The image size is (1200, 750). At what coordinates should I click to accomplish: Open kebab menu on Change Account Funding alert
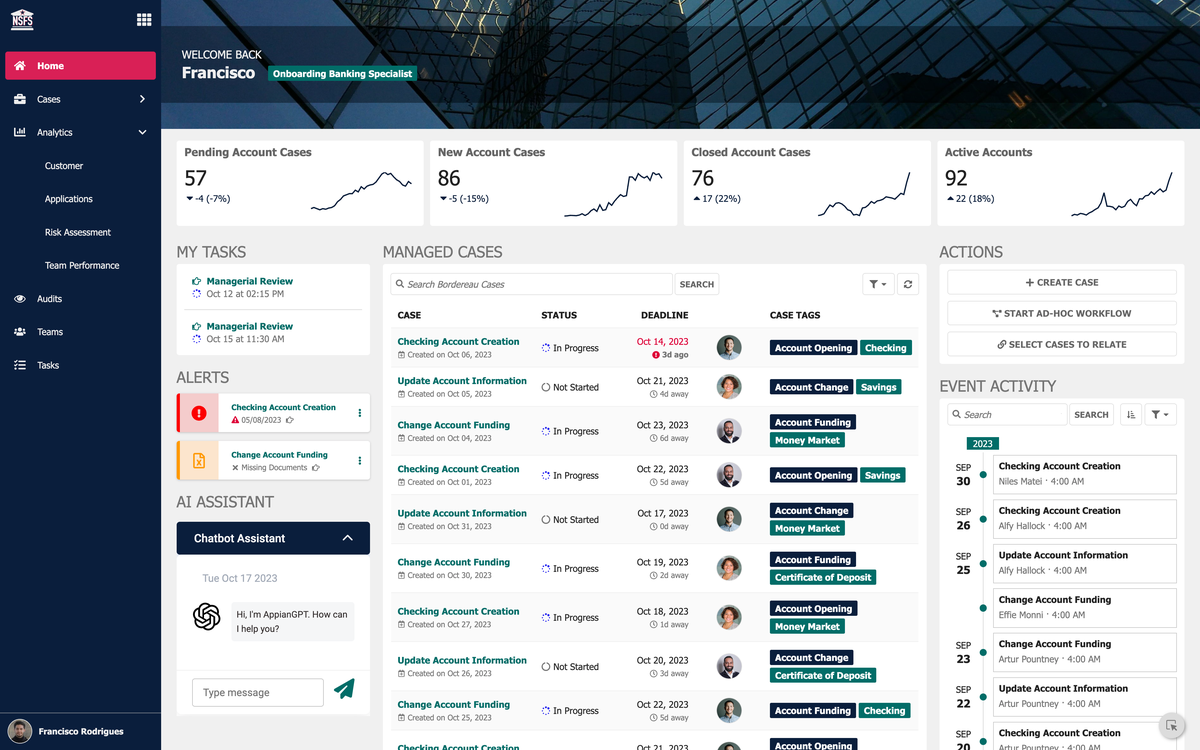tap(360, 461)
